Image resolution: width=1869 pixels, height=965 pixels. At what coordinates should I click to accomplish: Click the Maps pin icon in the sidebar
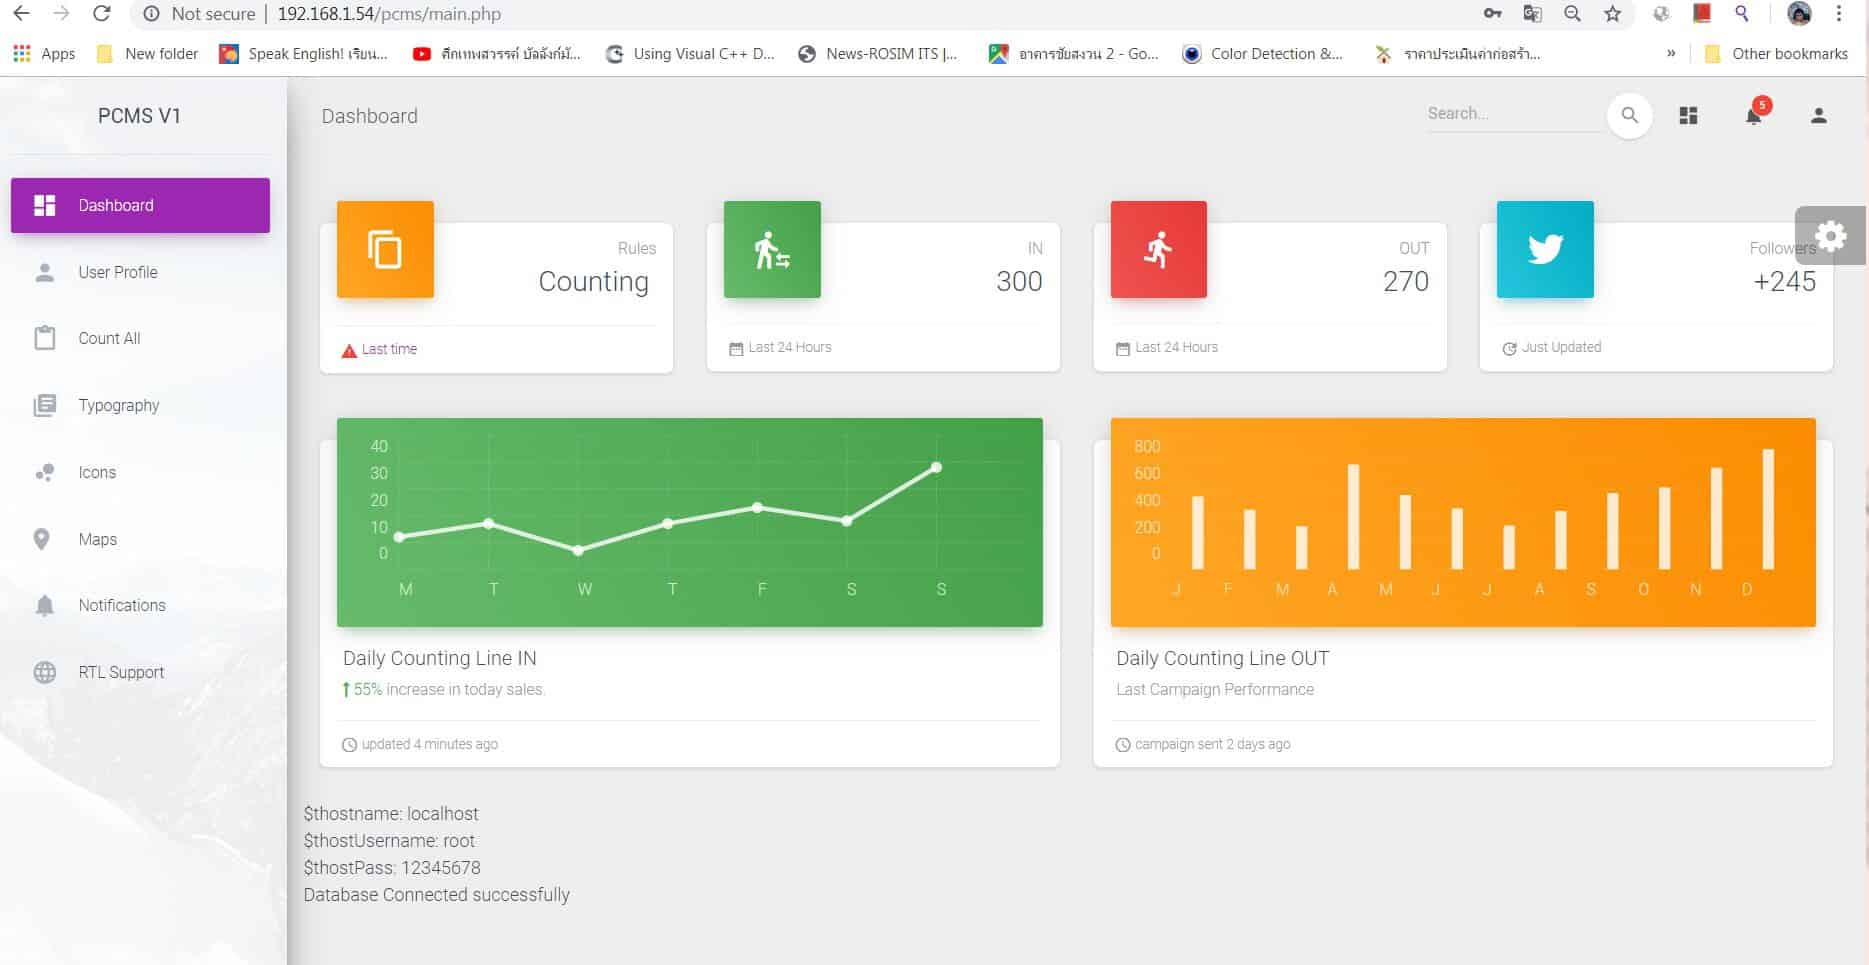point(44,539)
